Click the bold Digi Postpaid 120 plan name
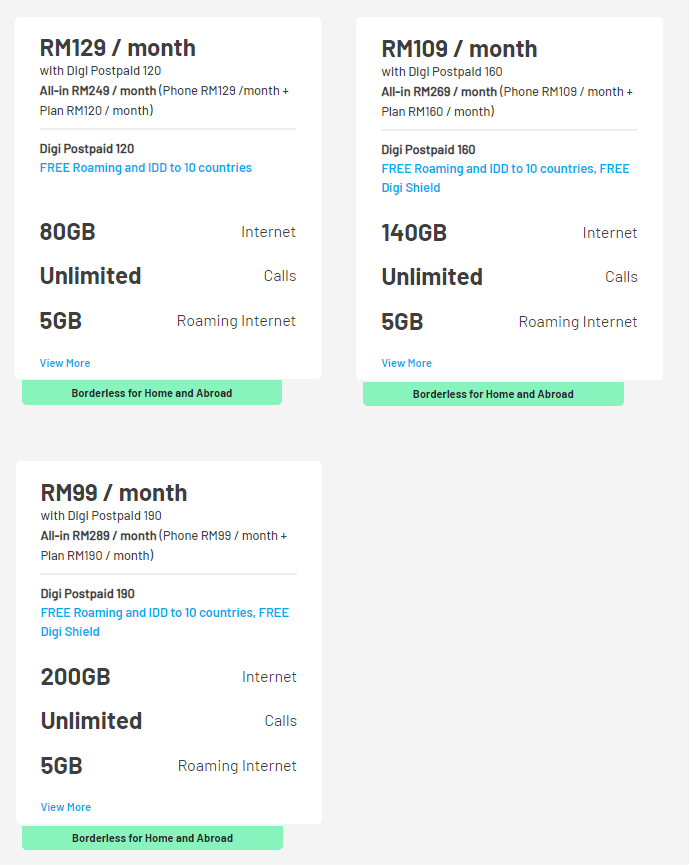Screen dimensions: 689x865 pyautogui.click(x=87, y=149)
